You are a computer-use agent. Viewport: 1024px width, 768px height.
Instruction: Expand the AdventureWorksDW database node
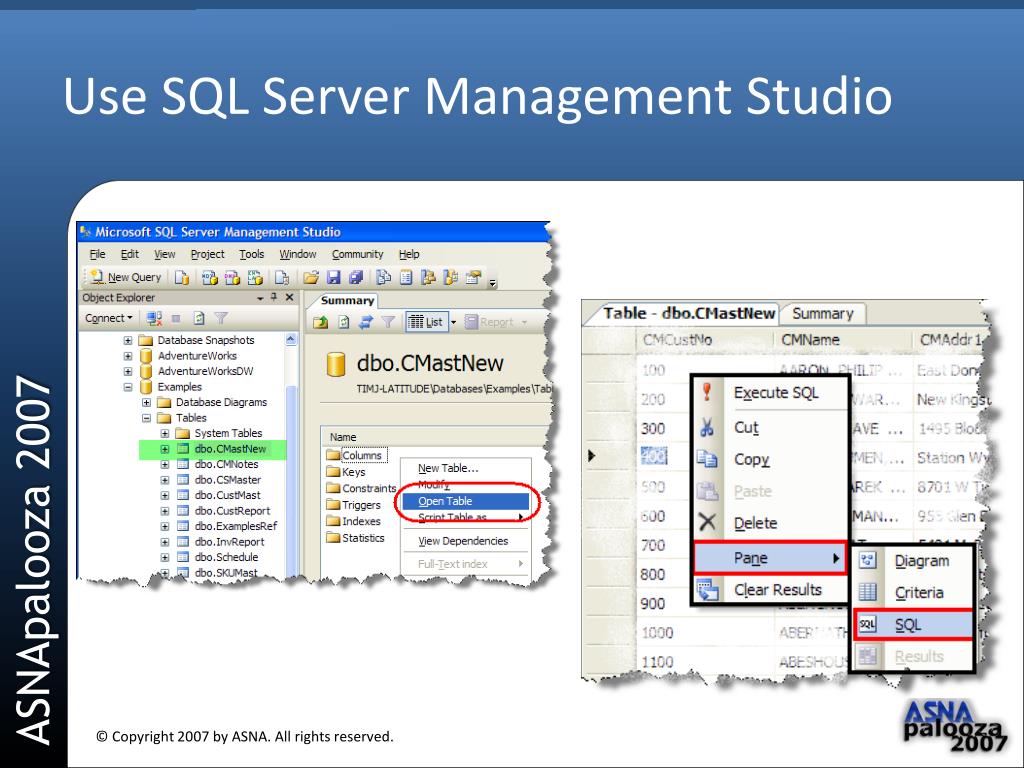[x=128, y=372]
